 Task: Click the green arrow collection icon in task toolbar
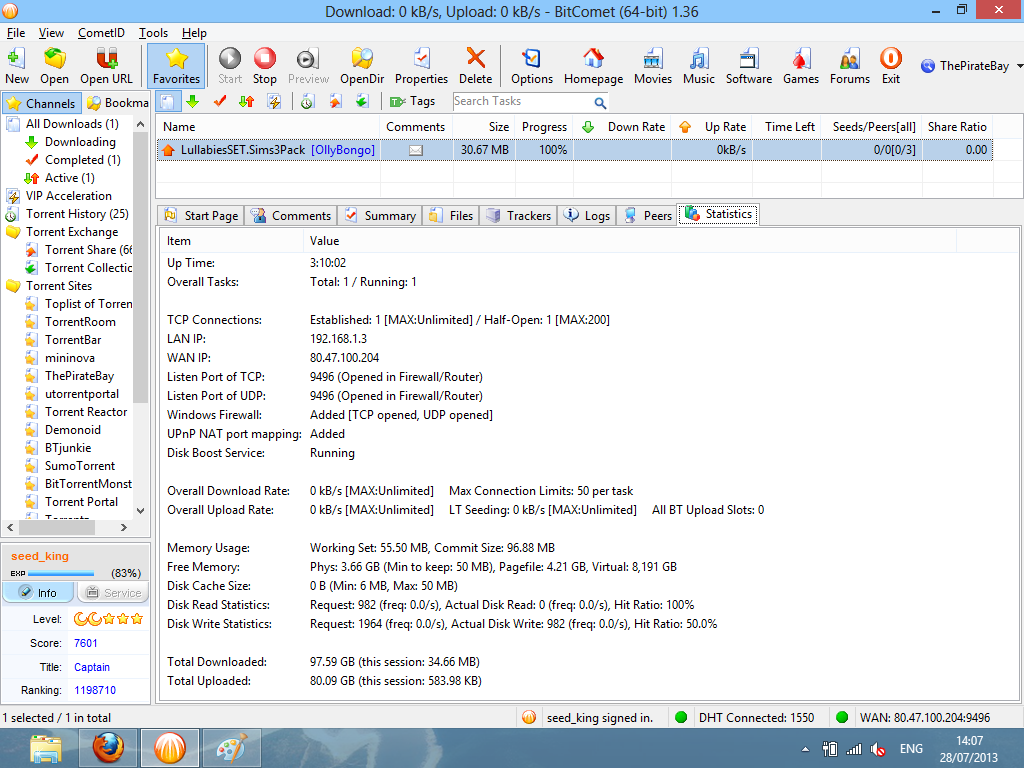[362, 102]
